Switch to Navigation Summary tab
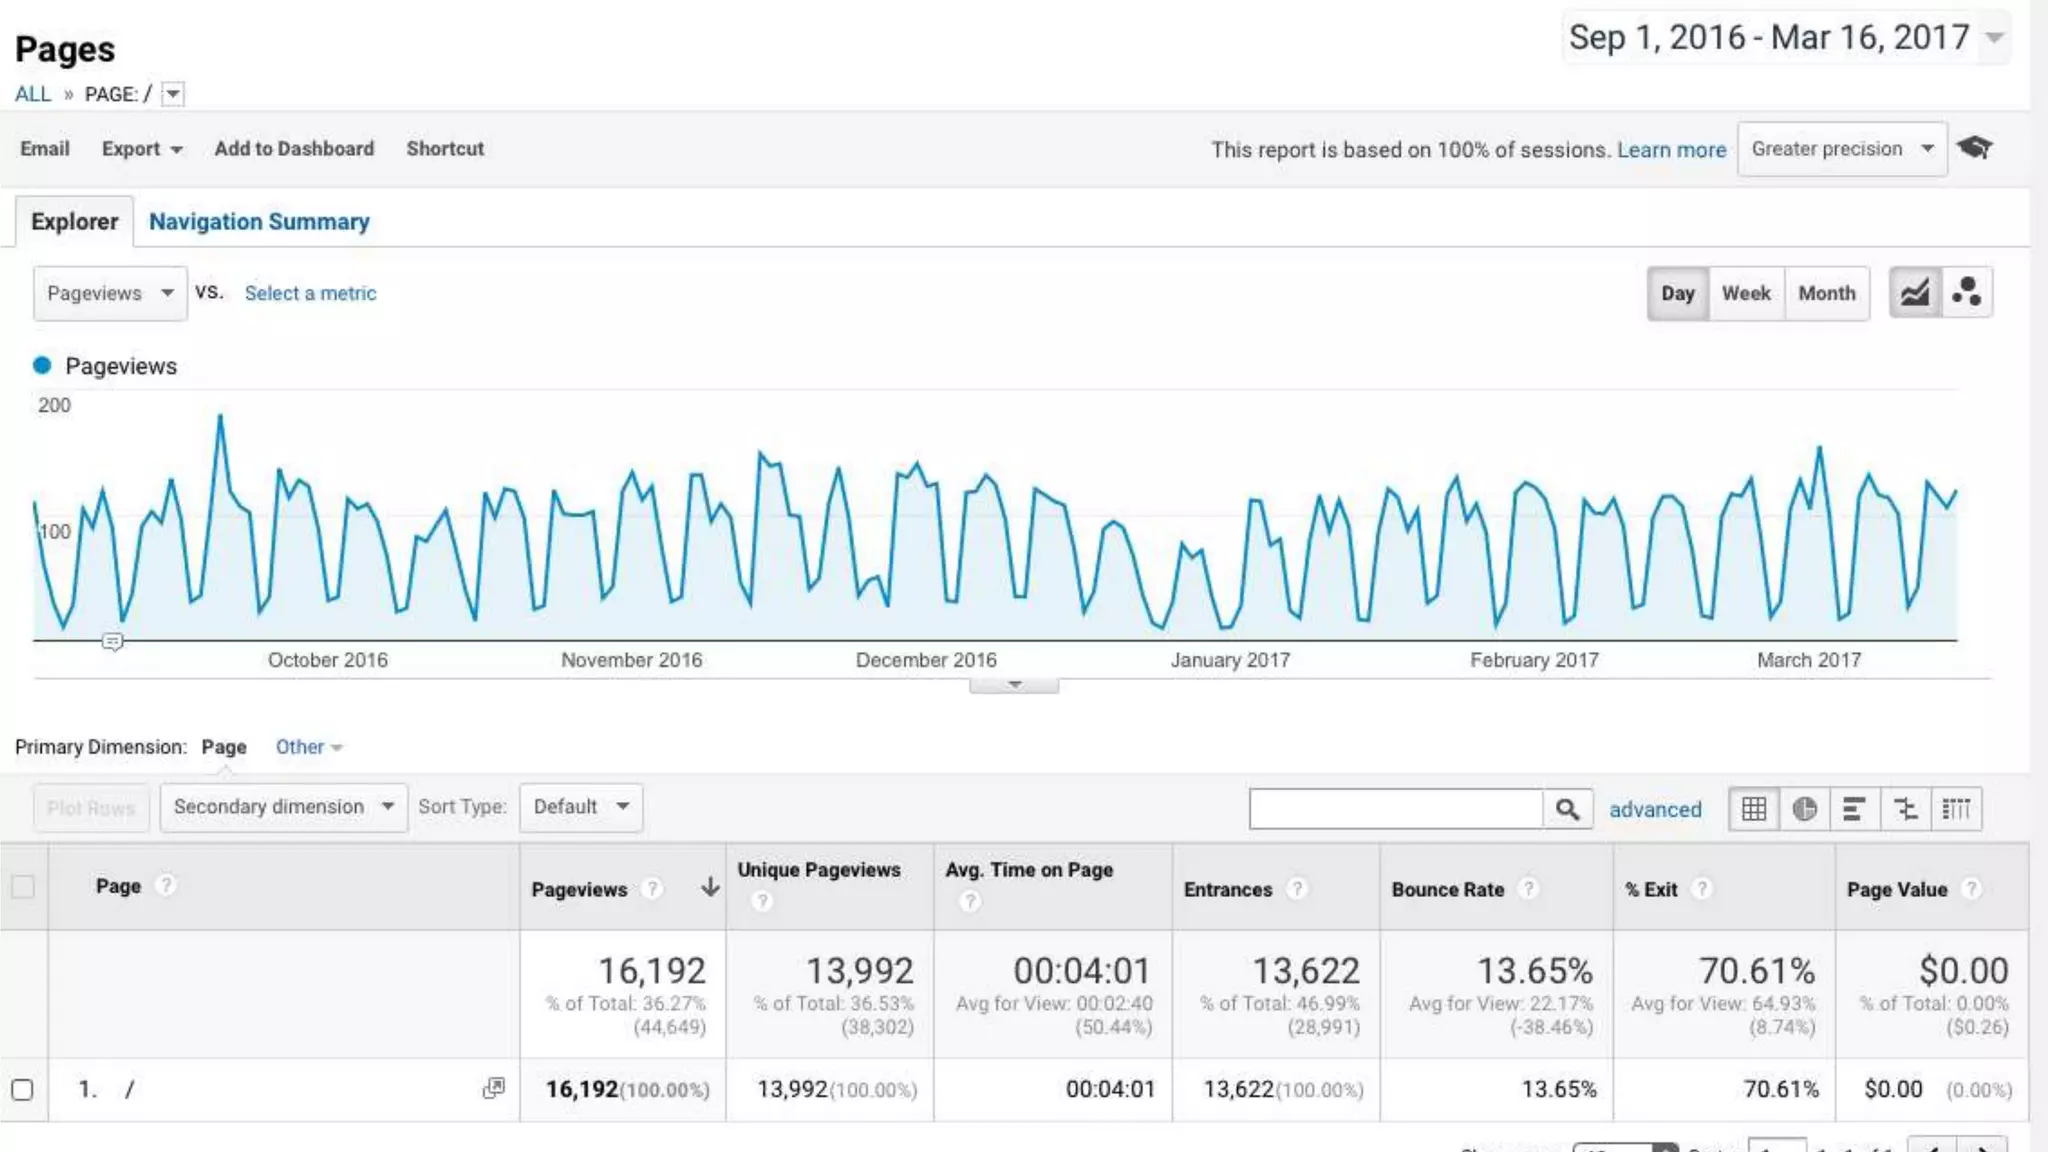The image size is (2048, 1152). point(259,221)
